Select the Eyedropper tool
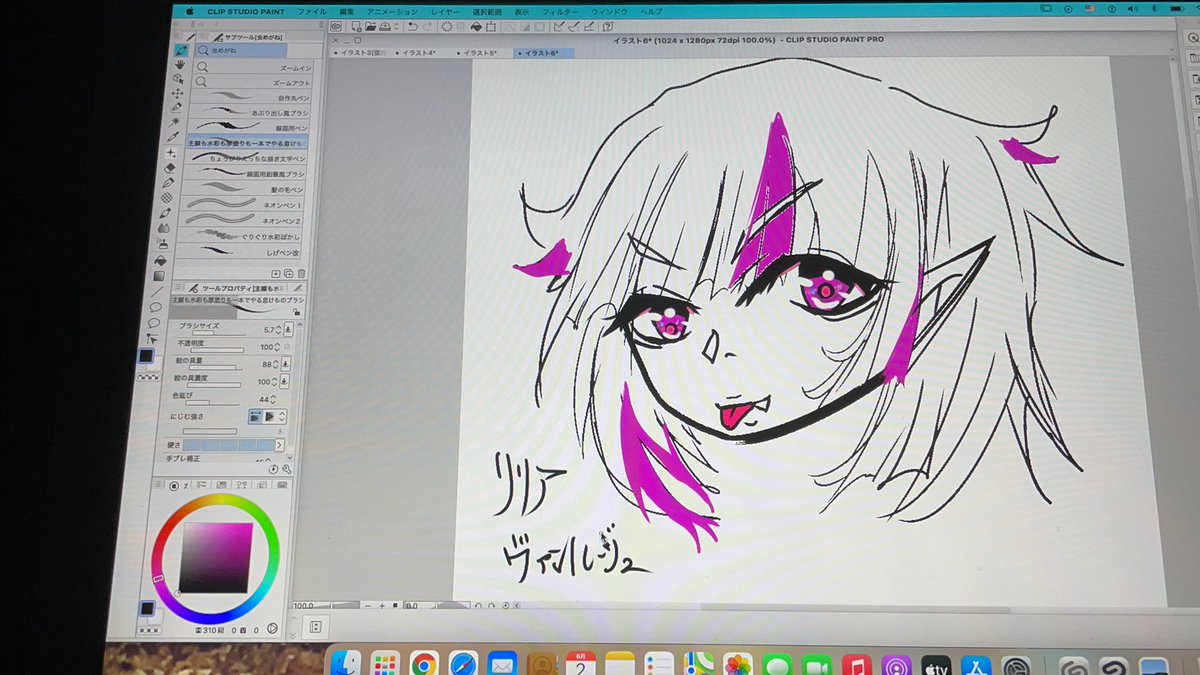Viewport: 1200px width, 675px height. [175, 137]
